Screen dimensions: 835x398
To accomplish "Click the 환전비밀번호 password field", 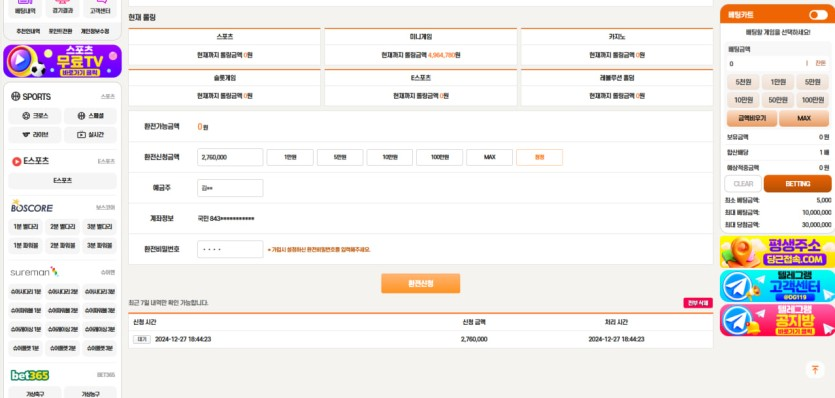I will point(230,249).
